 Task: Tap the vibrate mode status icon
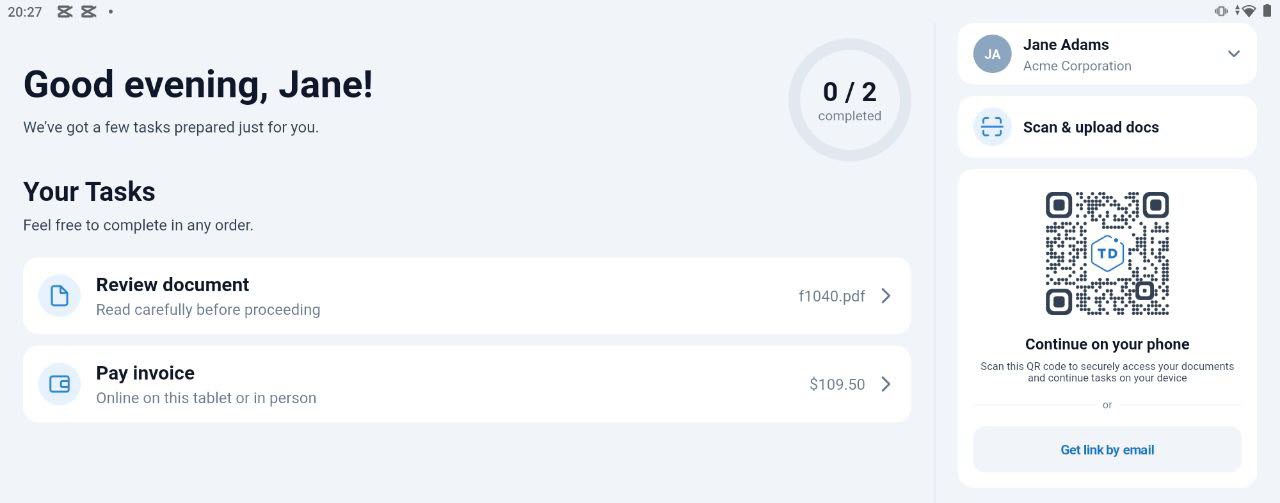[1221, 11]
